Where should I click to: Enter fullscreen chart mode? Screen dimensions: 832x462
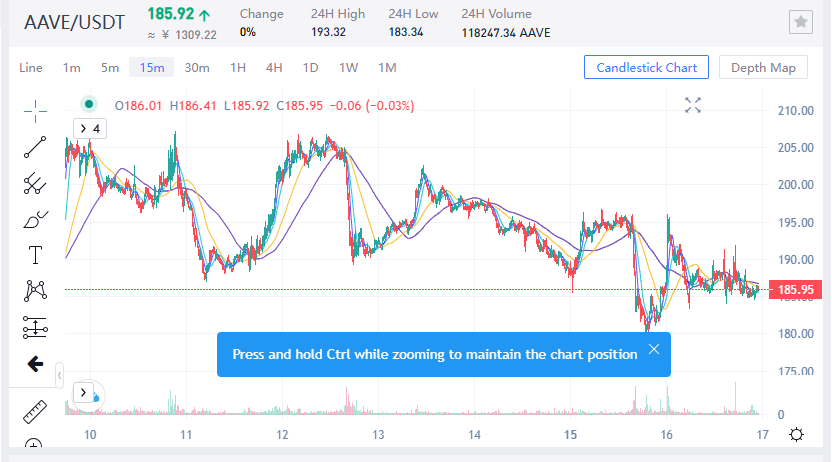692,105
